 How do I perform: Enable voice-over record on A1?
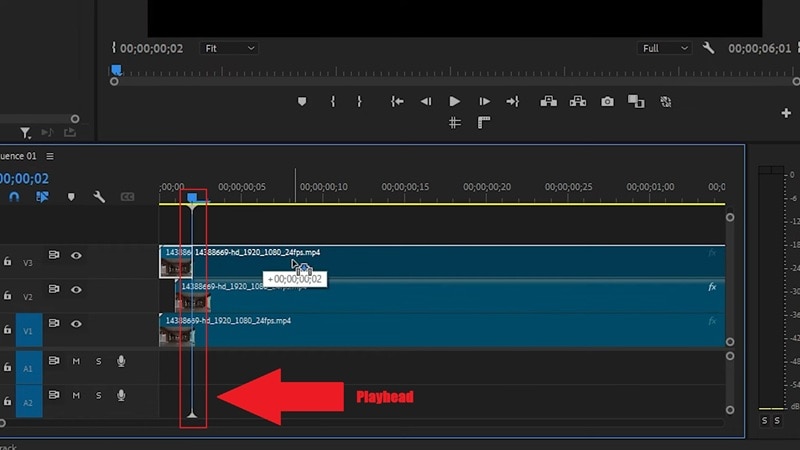pos(121,361)
